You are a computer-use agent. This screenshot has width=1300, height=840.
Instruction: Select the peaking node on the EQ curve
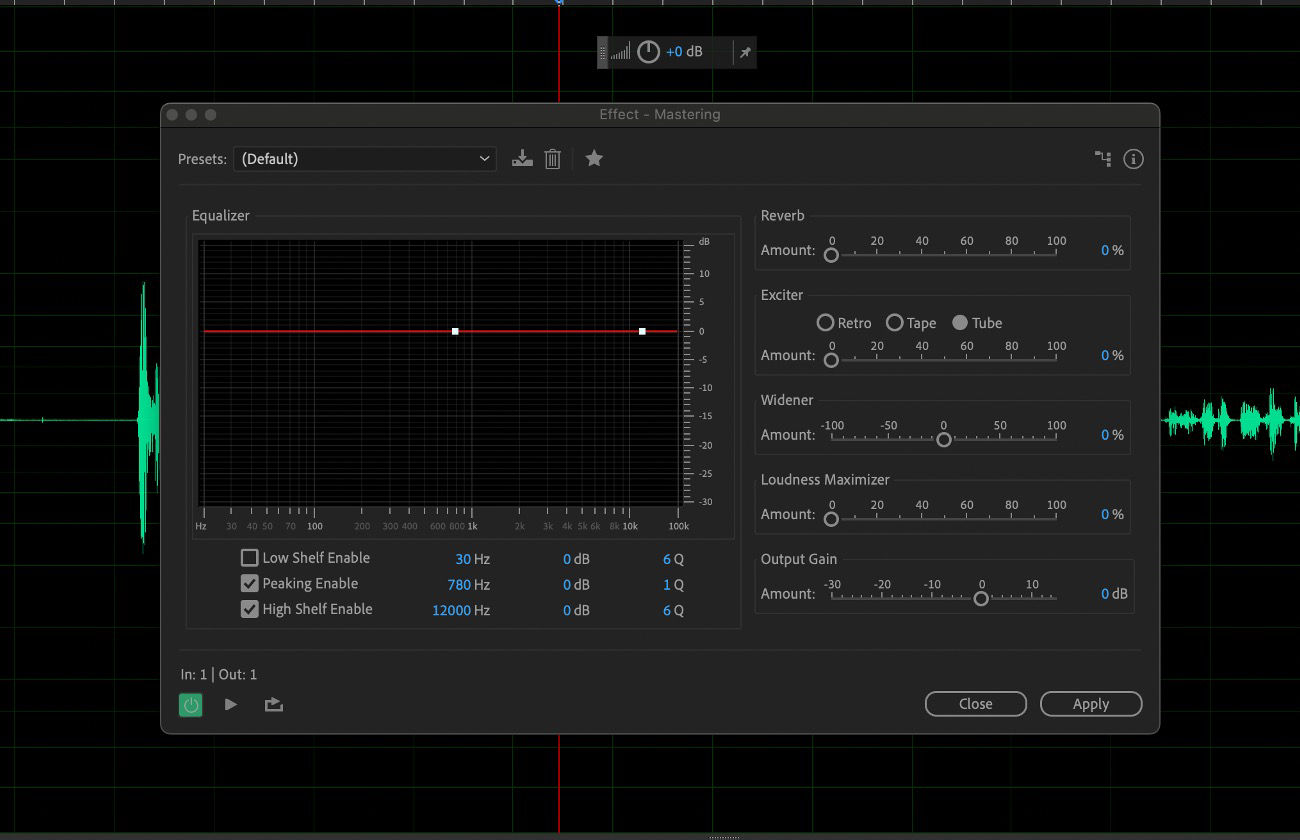(x=456, y=330)
